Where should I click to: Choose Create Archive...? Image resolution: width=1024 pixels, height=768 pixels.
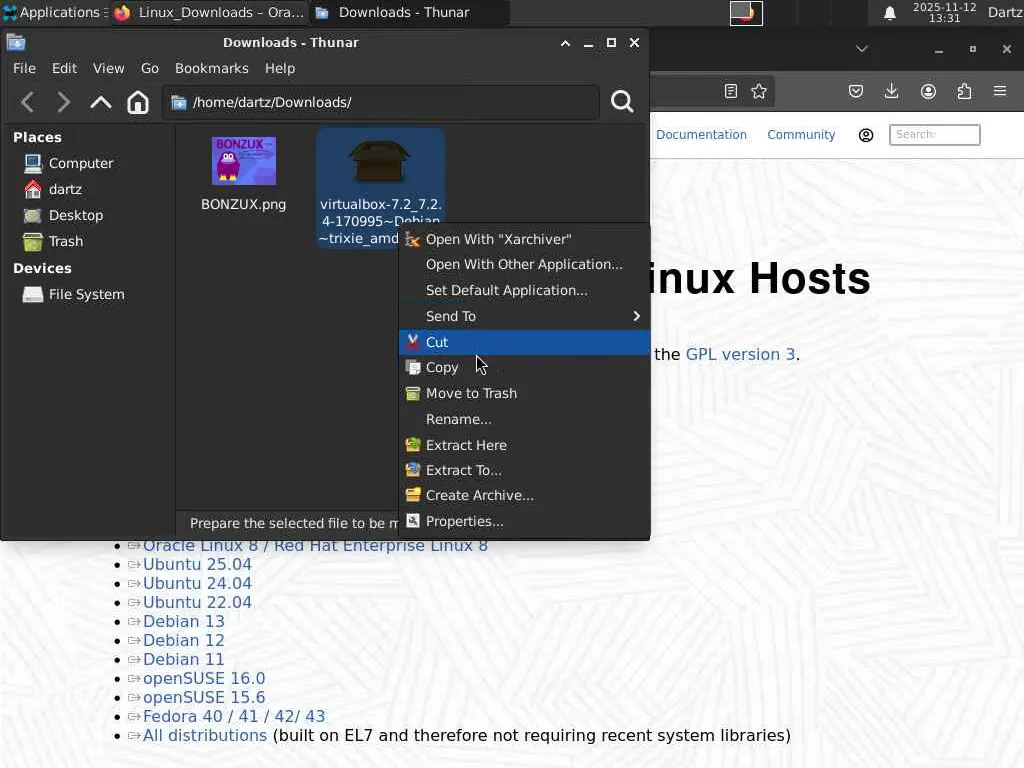click(524, 496)
